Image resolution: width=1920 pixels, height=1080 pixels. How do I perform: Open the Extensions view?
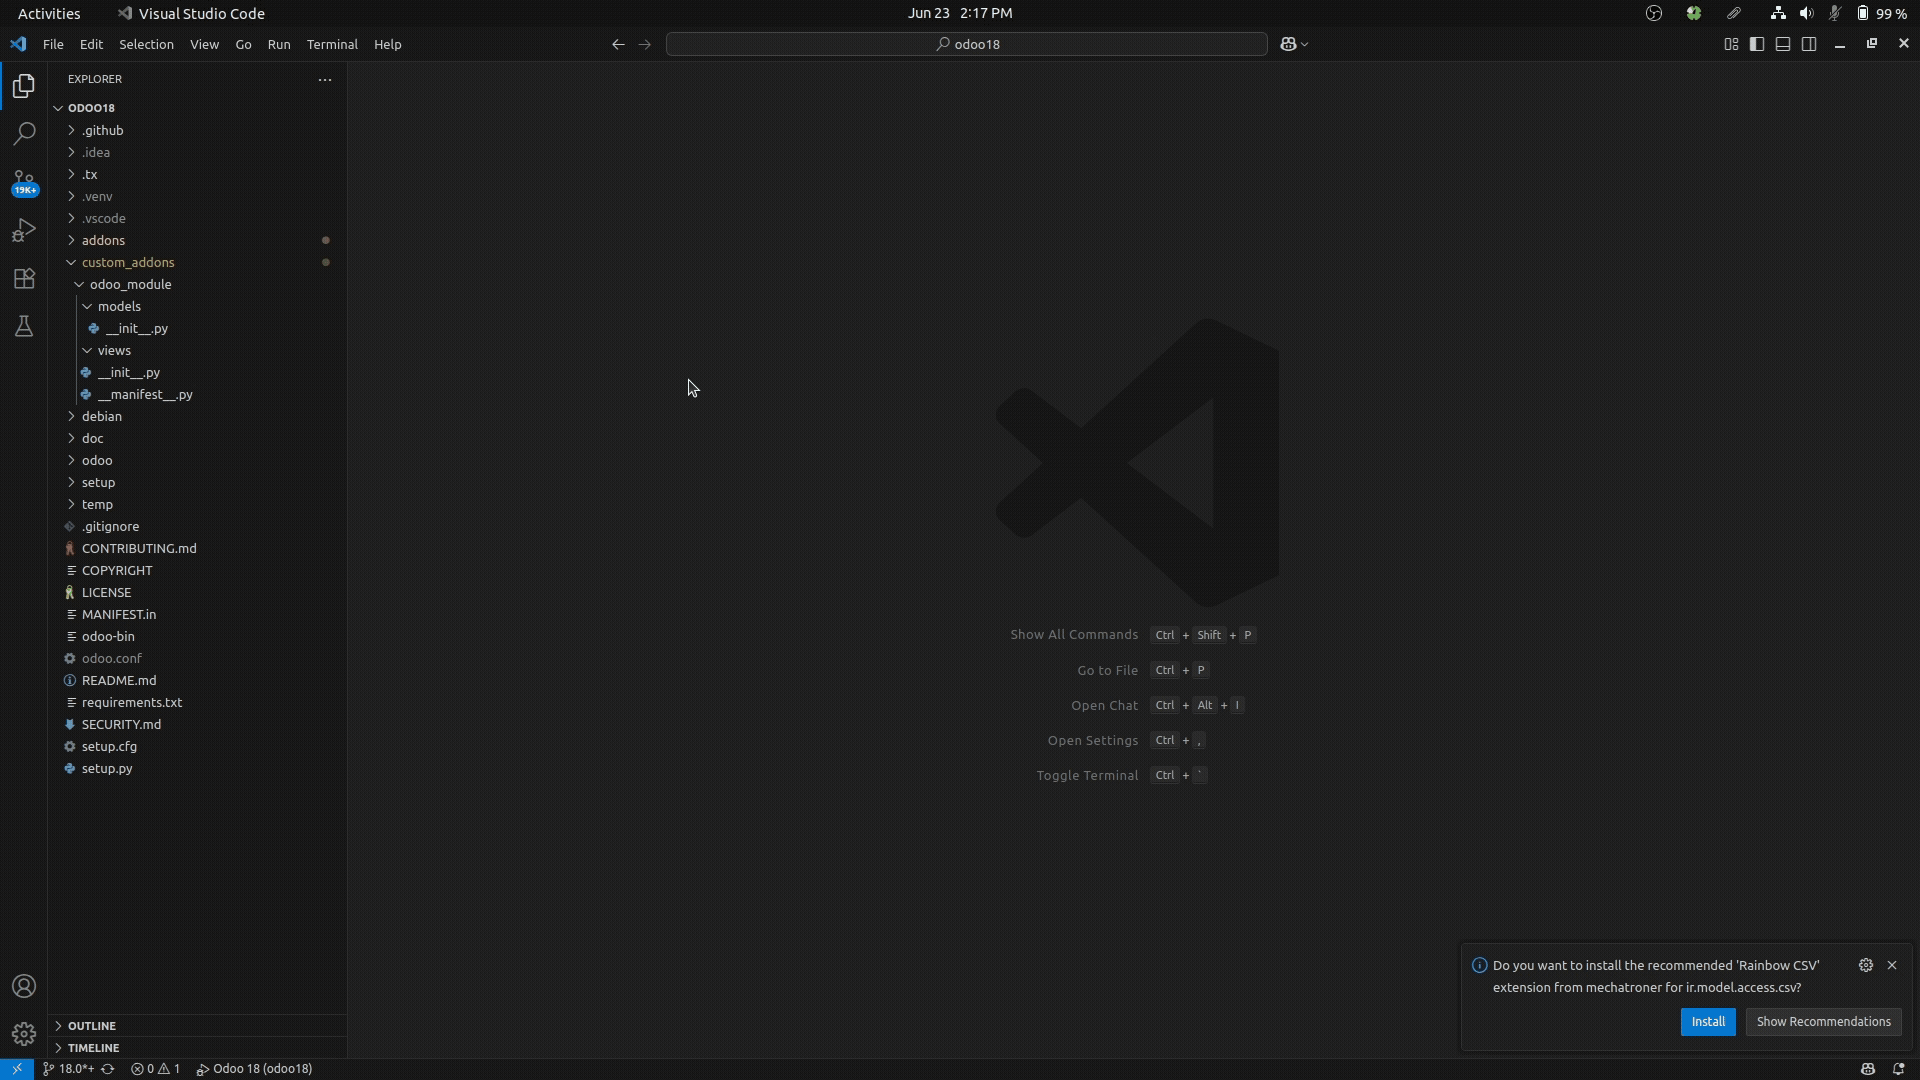(24, 278)
